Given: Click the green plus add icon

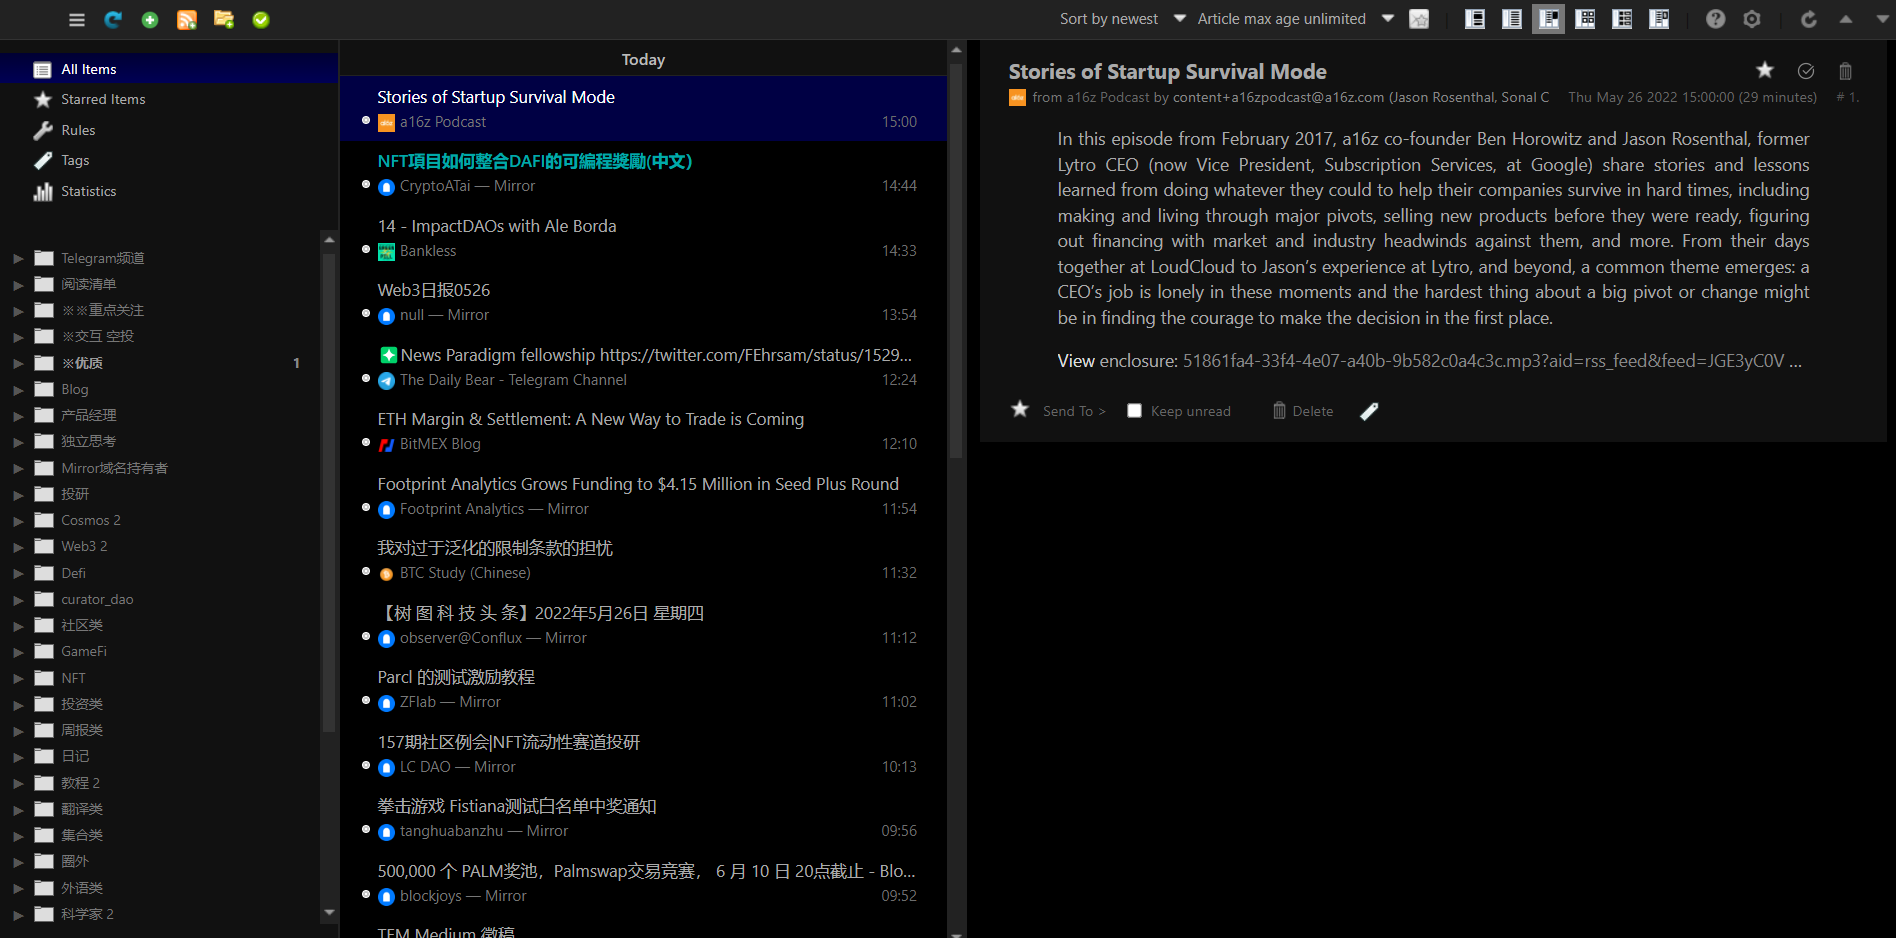Looking at the screenshot, I should (150, 20).
